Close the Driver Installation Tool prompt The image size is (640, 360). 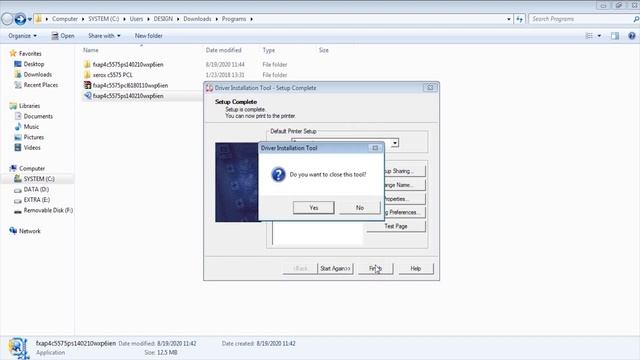[x=375, y=148]
